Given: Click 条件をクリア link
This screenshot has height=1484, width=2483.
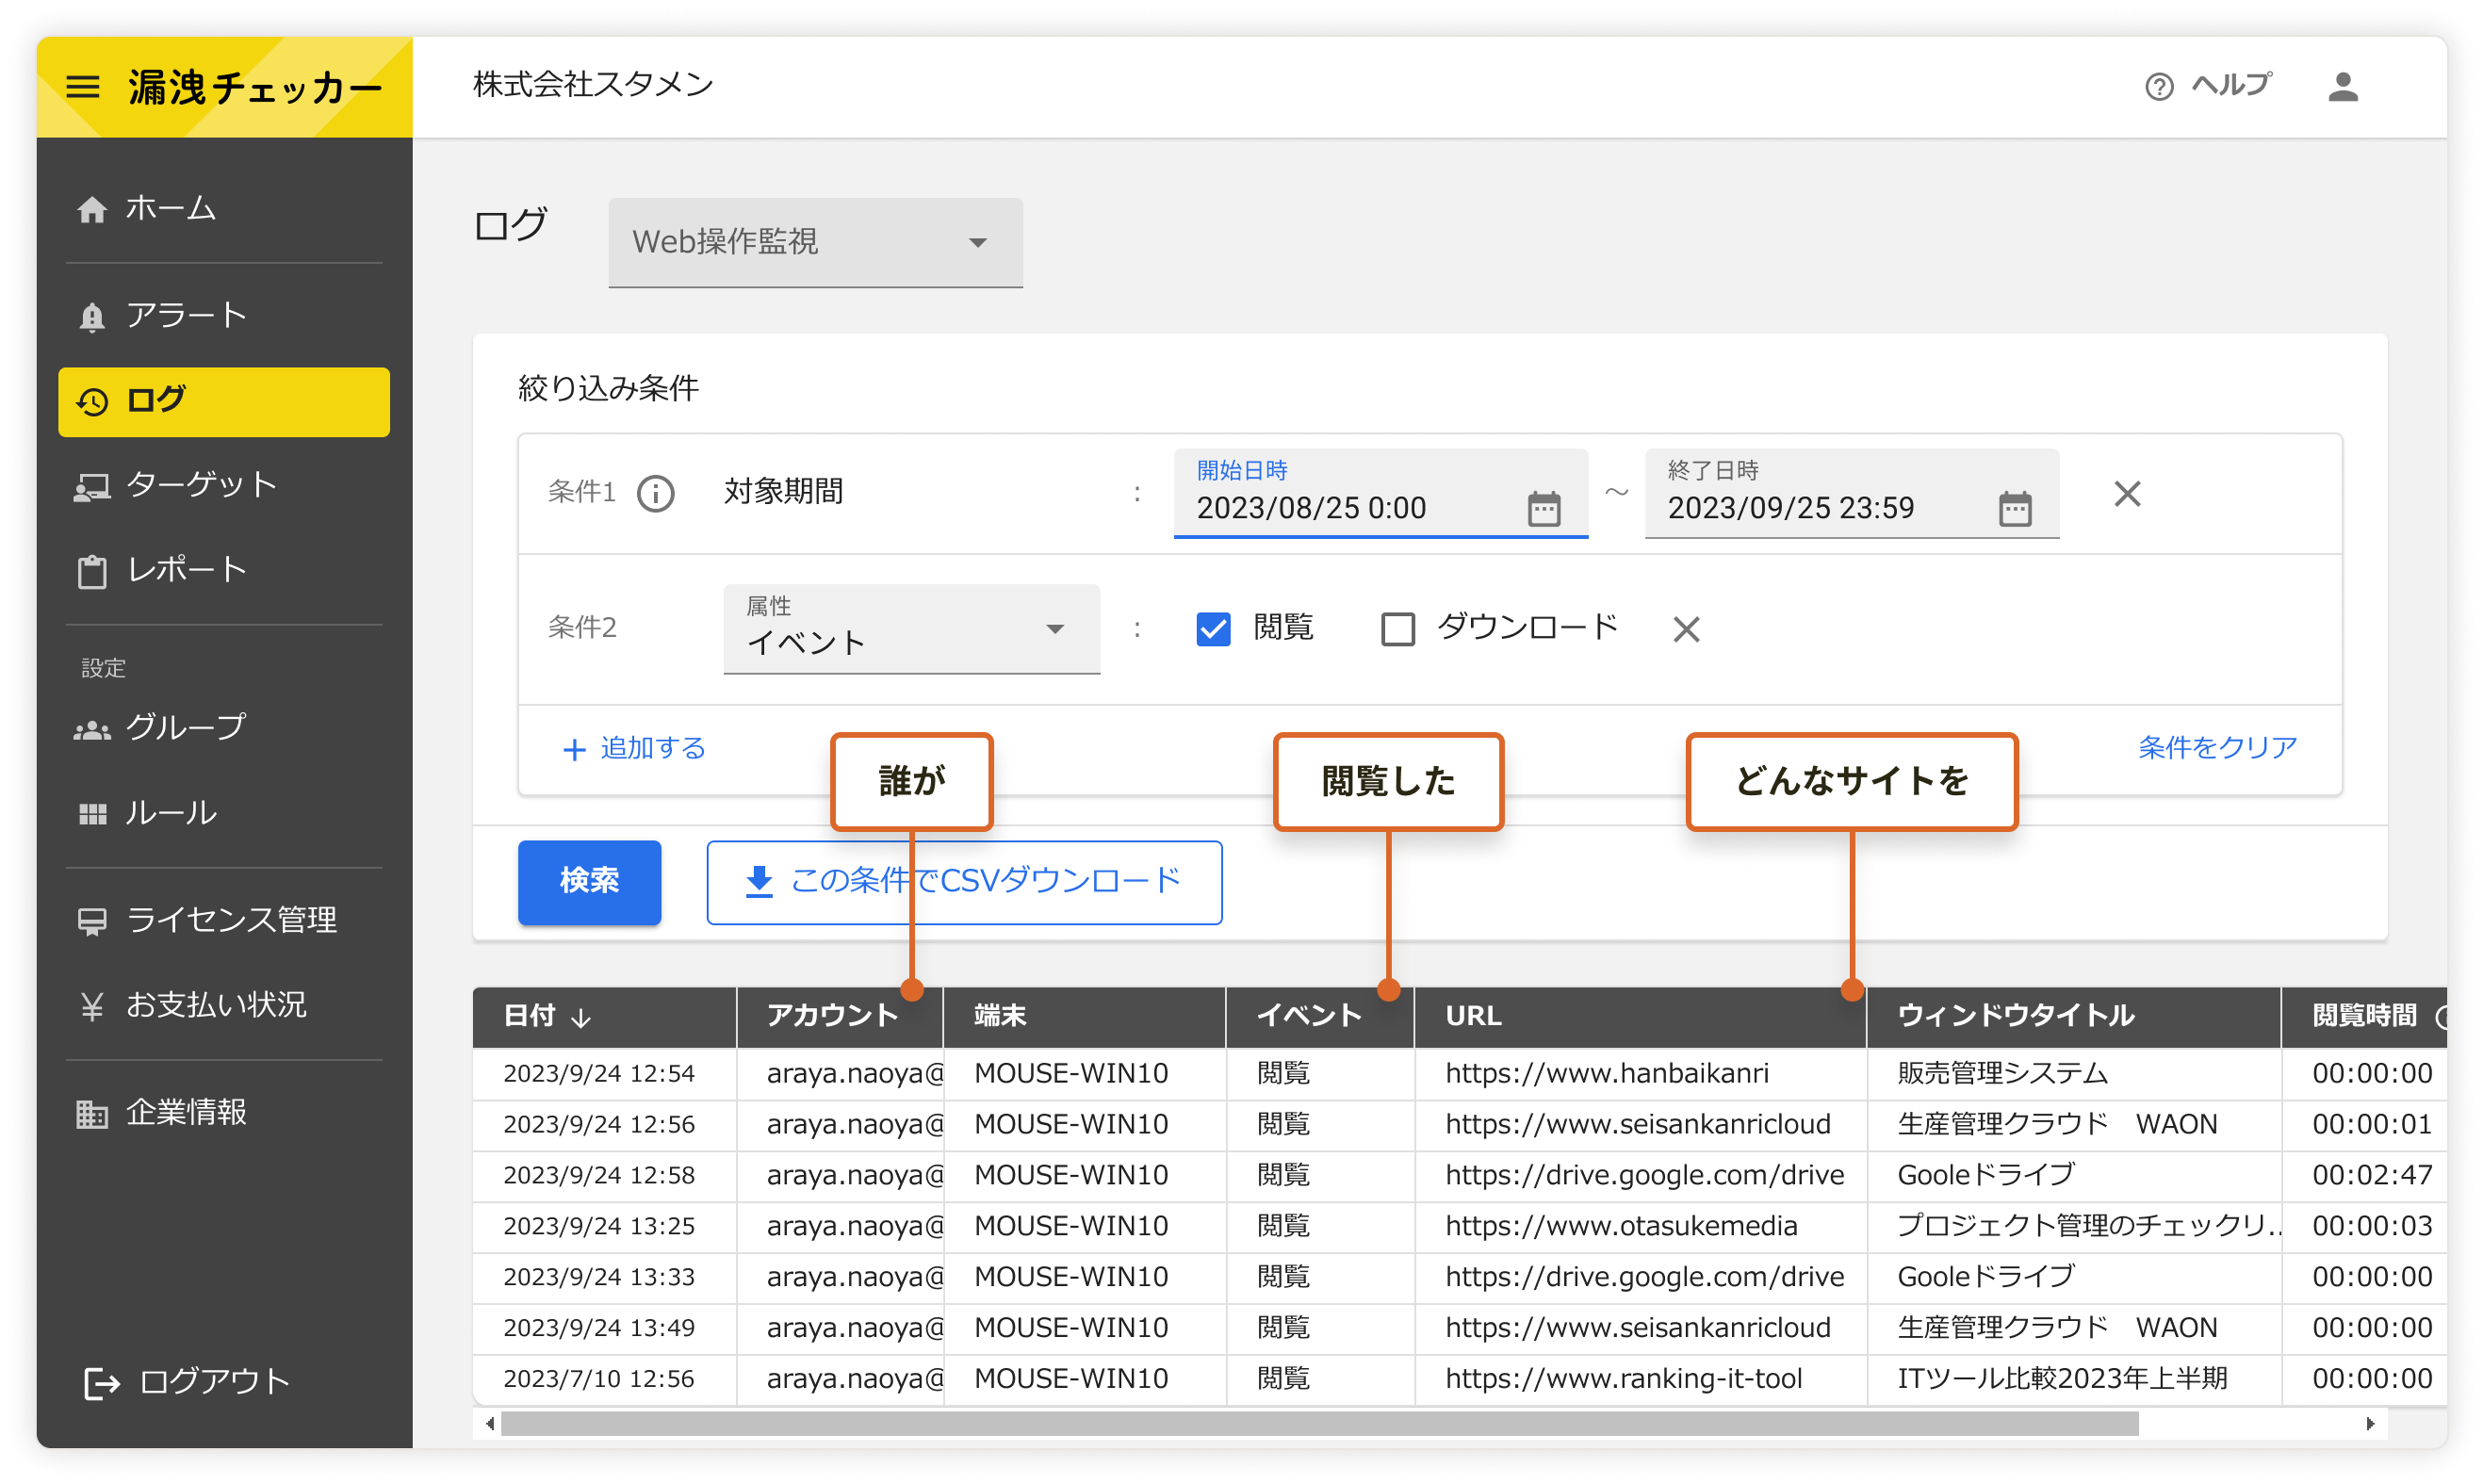Looking at the screenshot, I should pyautogui.click(x=2216, y=747).
